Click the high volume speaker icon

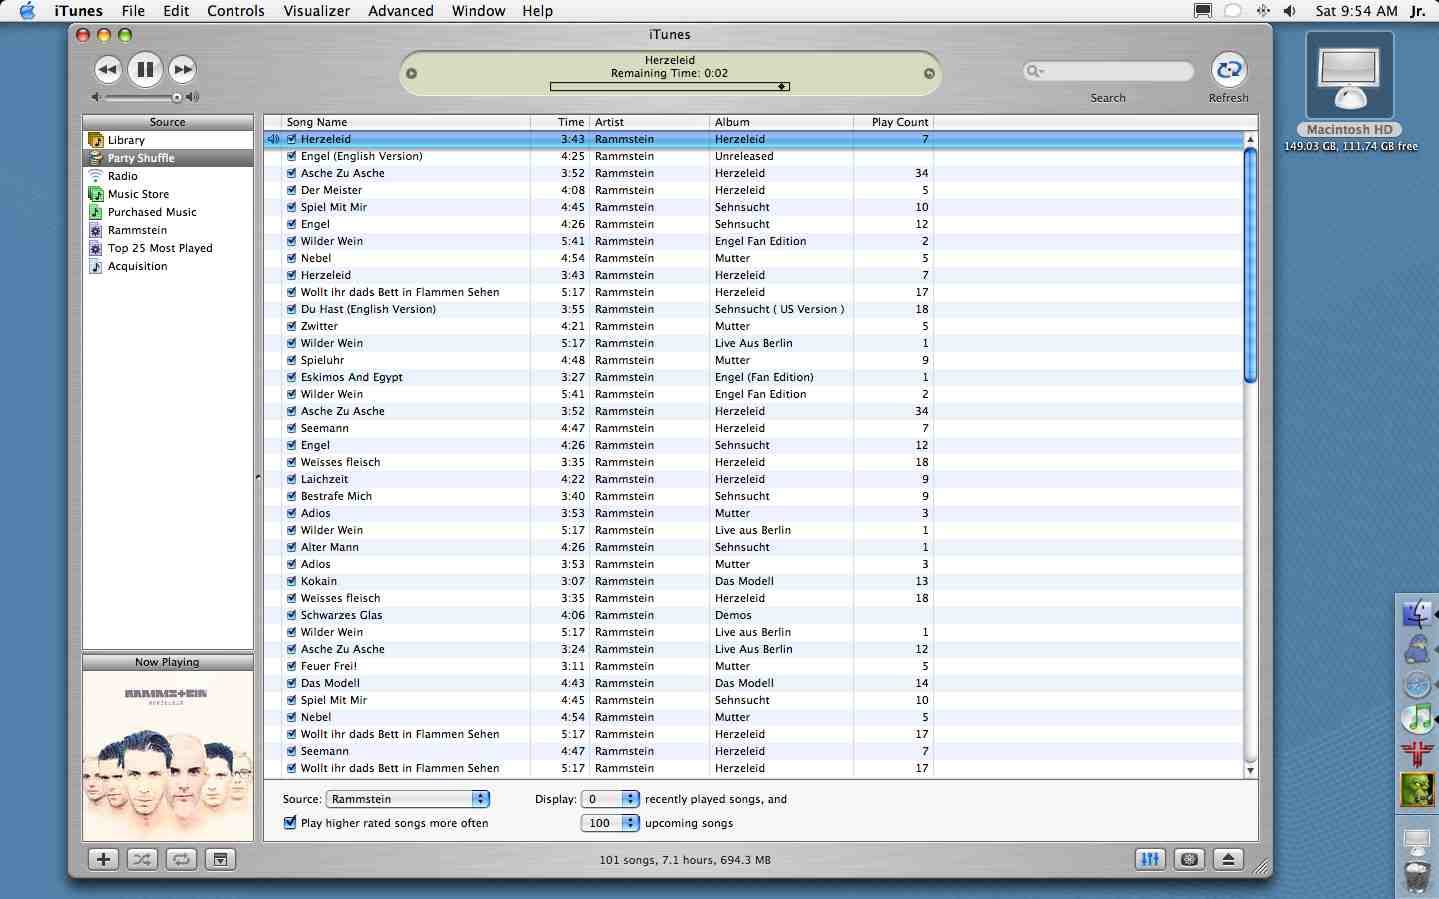tap(193, 97)
